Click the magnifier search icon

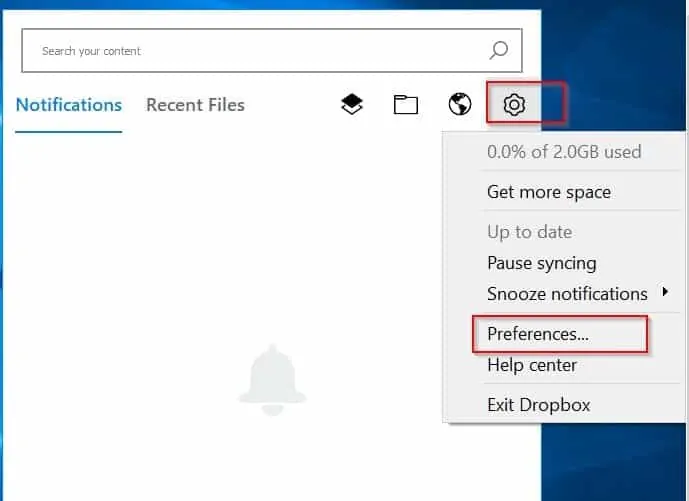(498, 50)
